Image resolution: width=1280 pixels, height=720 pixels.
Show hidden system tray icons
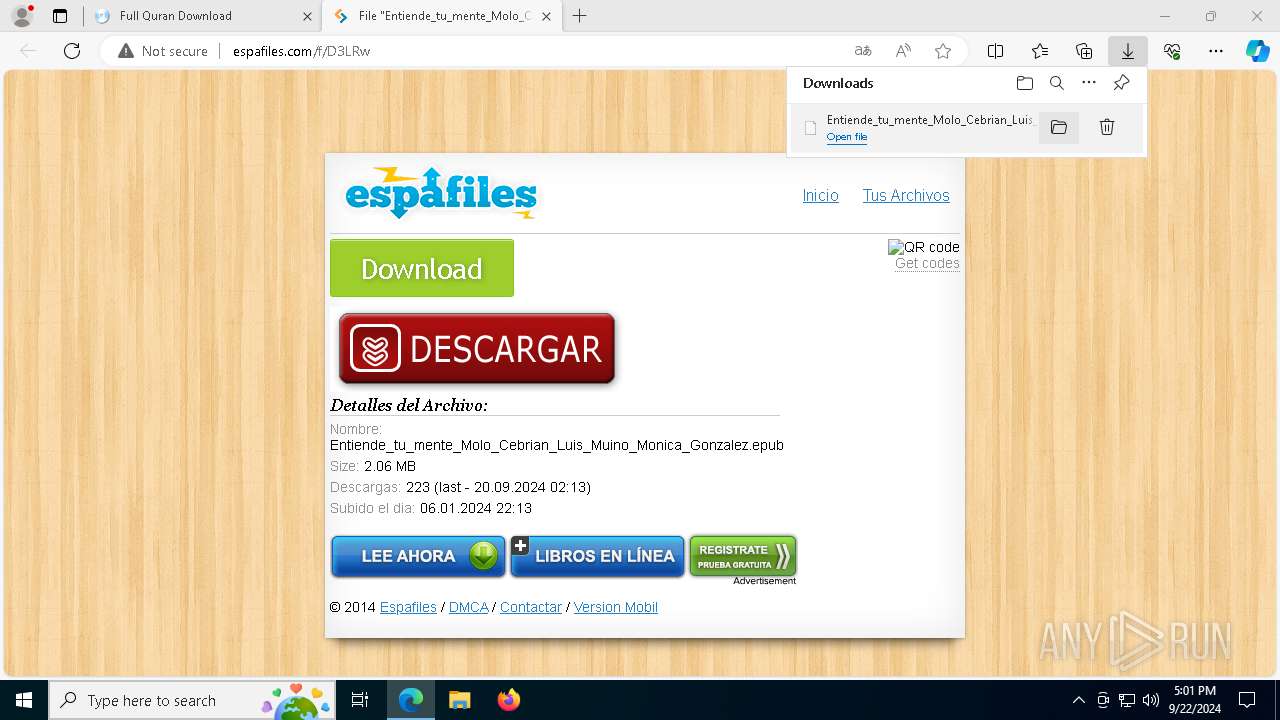(x=1078, y=700)
